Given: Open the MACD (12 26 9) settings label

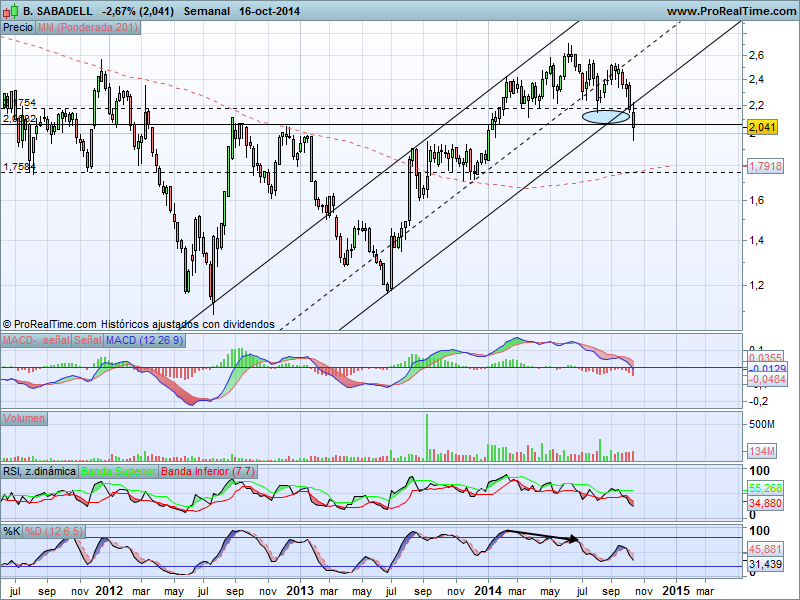Looking at the screenshot, I should click(144, 340).
